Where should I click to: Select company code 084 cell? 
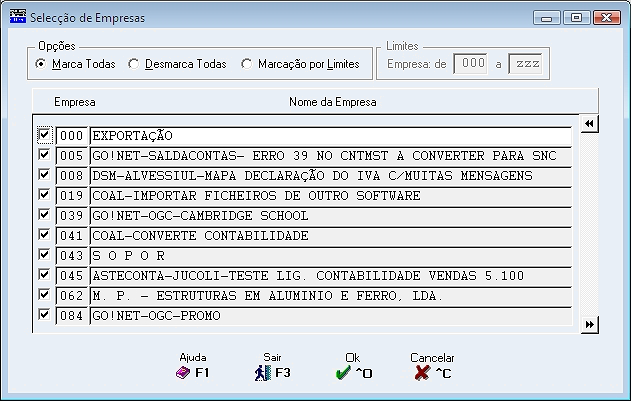pyautogui.click(x=72, y=316)
